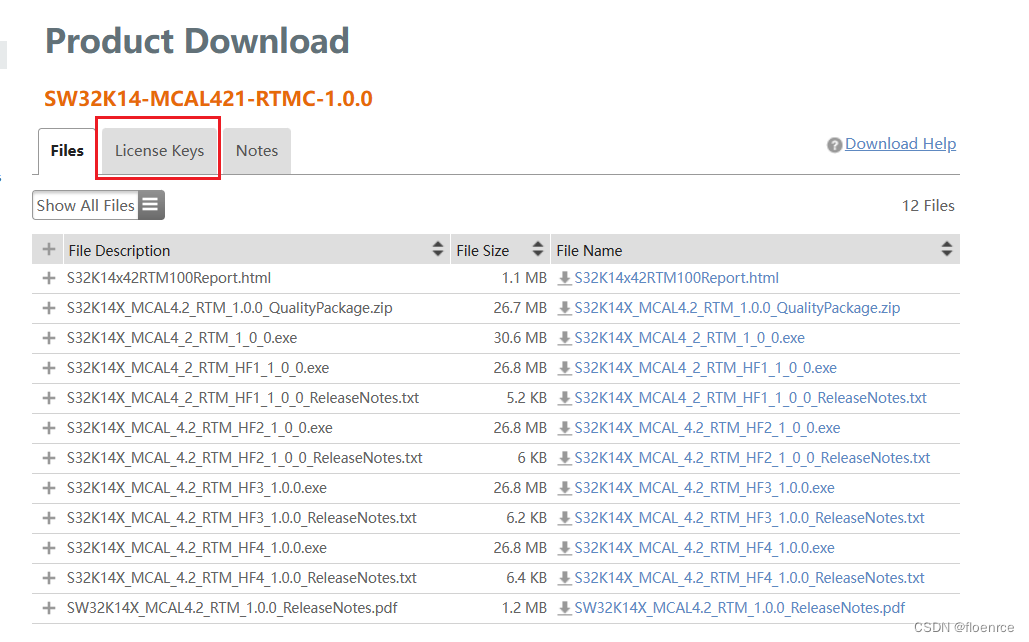This screenshot has width=1029, height=642.
Task: Open HF4_1.0.0_ReleaseNotes.txt download link
Action: [x=749, y=578]
